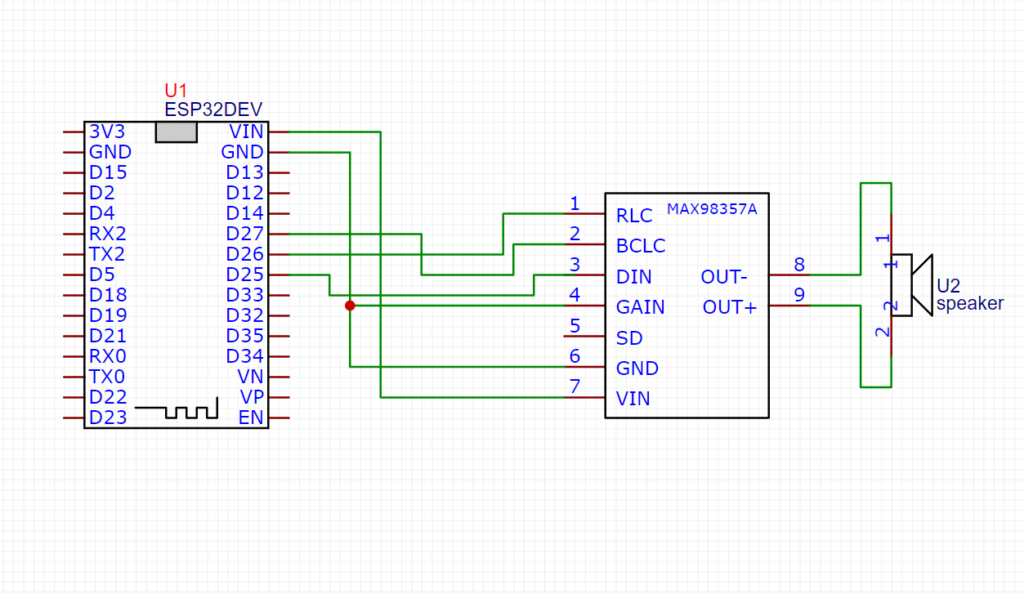Click the VIN pin on MAX98357A
Screen dimensions: 1024x594
[x=633, y=398]
